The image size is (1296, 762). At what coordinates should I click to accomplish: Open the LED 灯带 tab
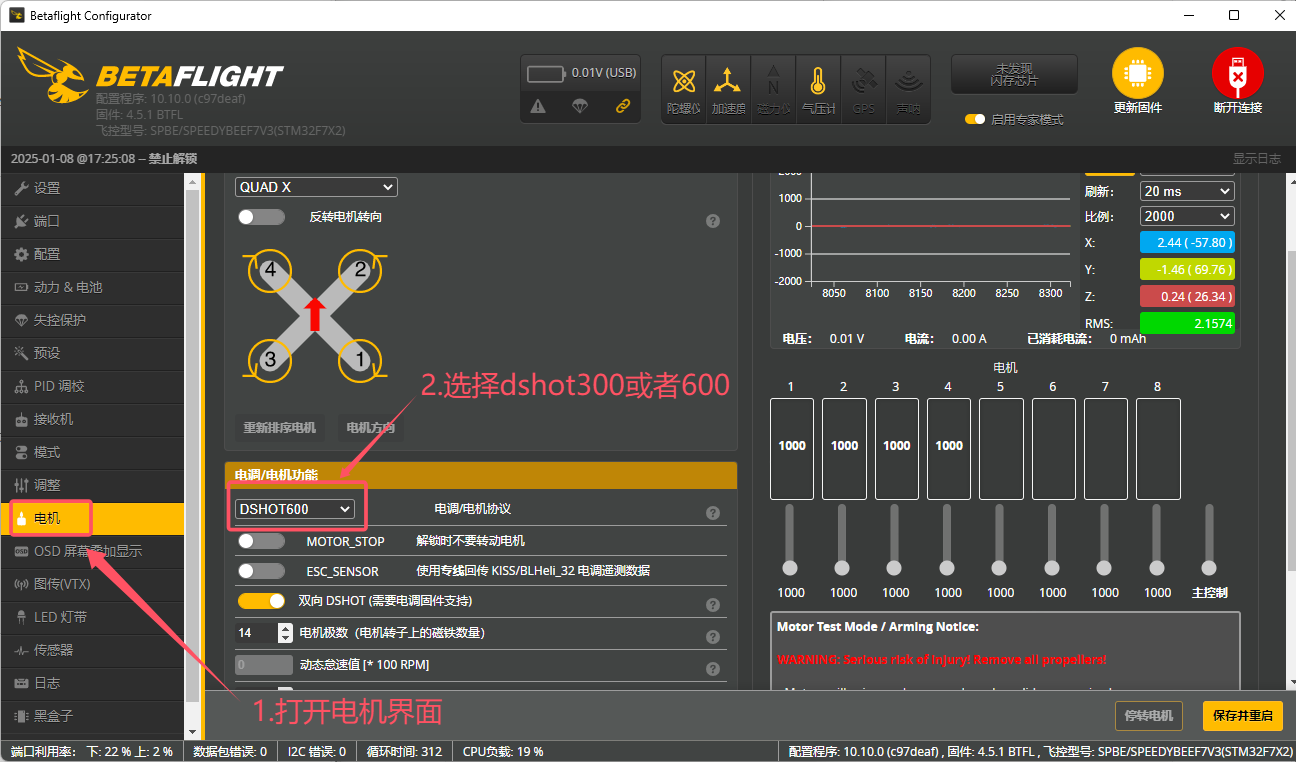(x=92, y=617)
